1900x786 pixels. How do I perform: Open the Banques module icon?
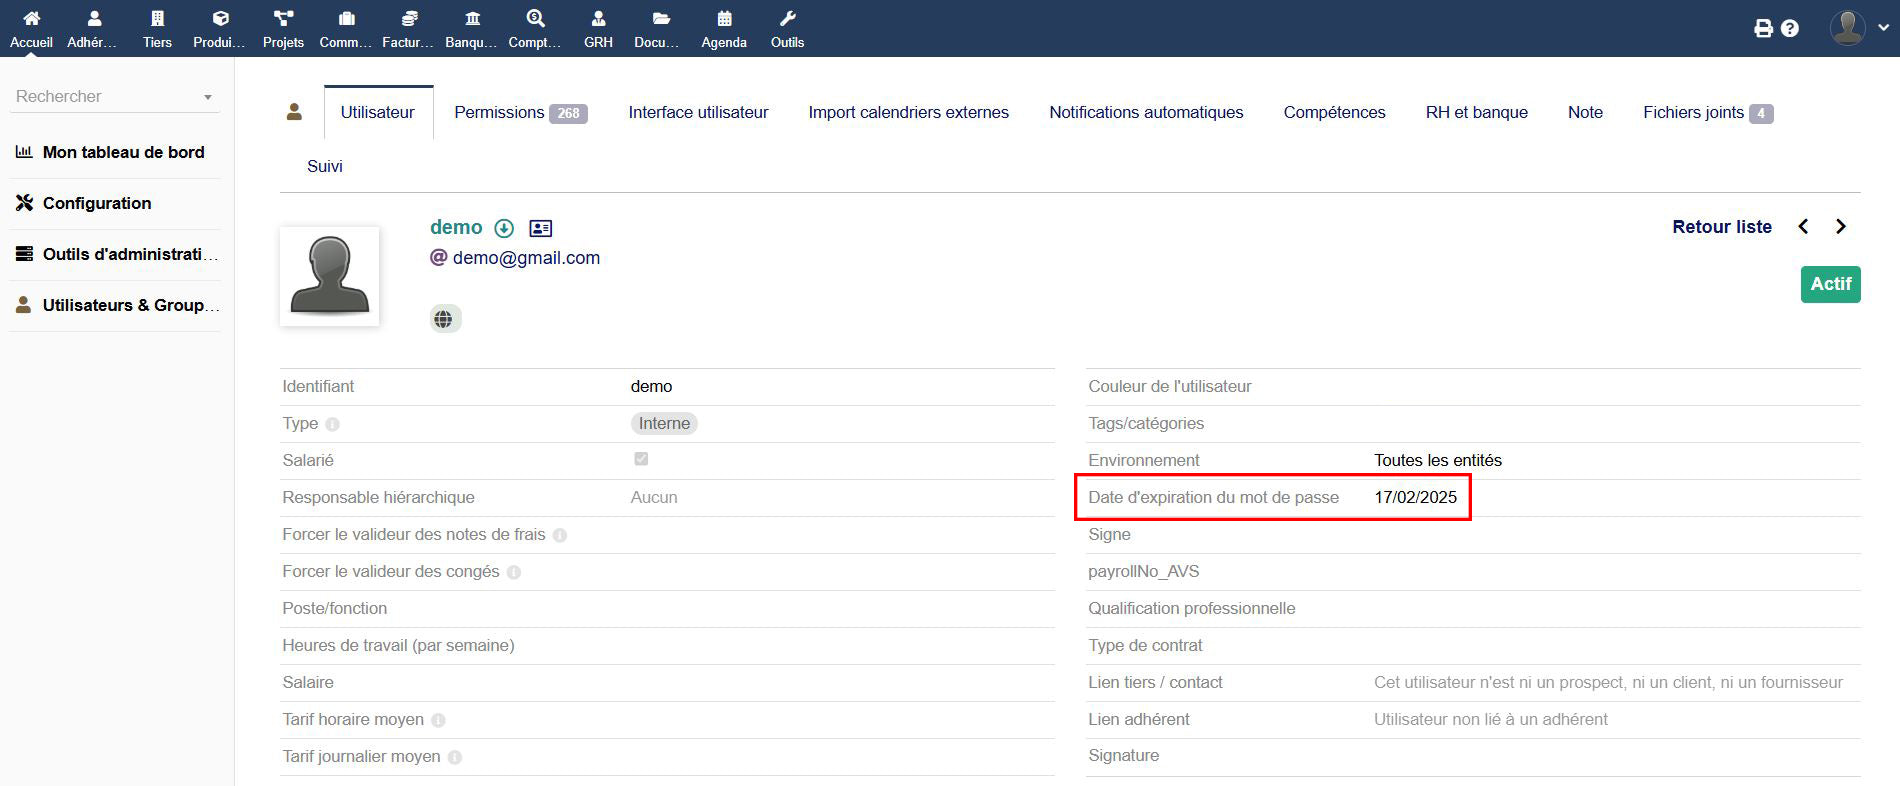pyautogui.click(x=472, y=19)
